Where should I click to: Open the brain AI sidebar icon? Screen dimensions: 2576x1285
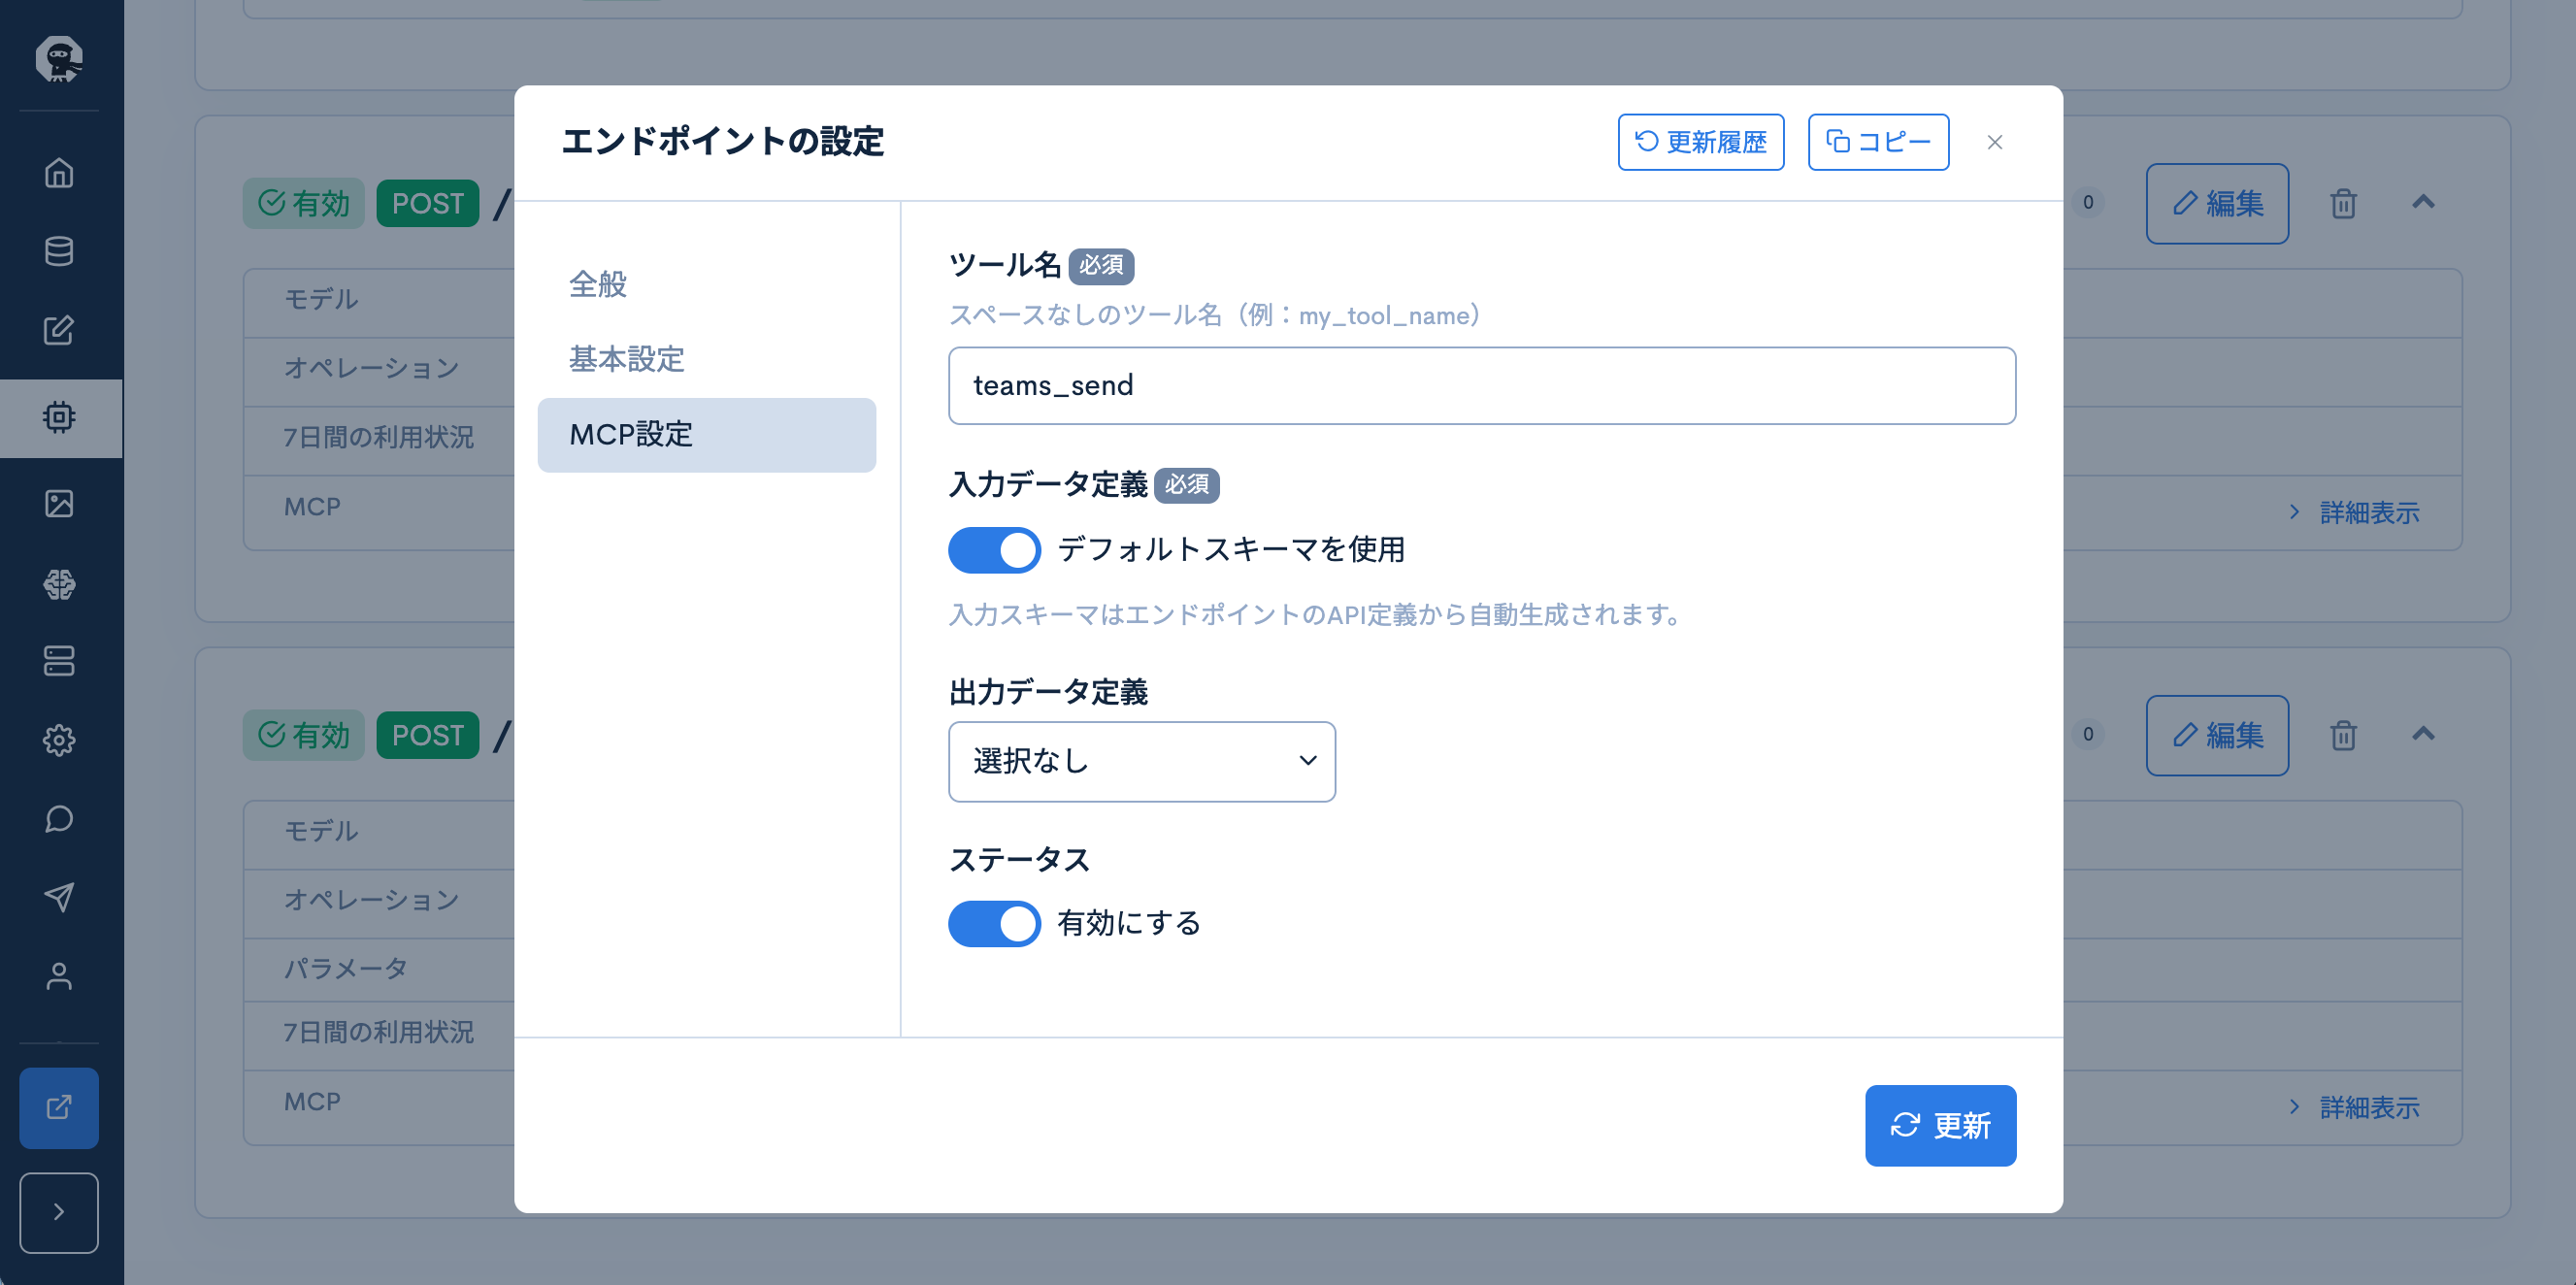[59, 583]
